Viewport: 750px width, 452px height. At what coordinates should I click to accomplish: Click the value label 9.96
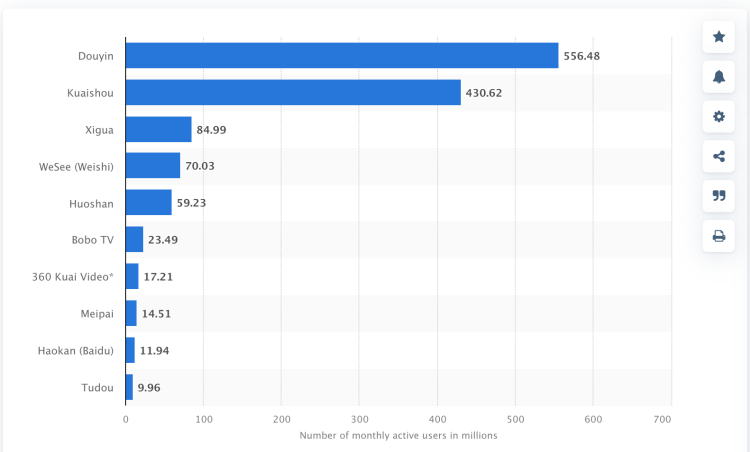[149, 387]
